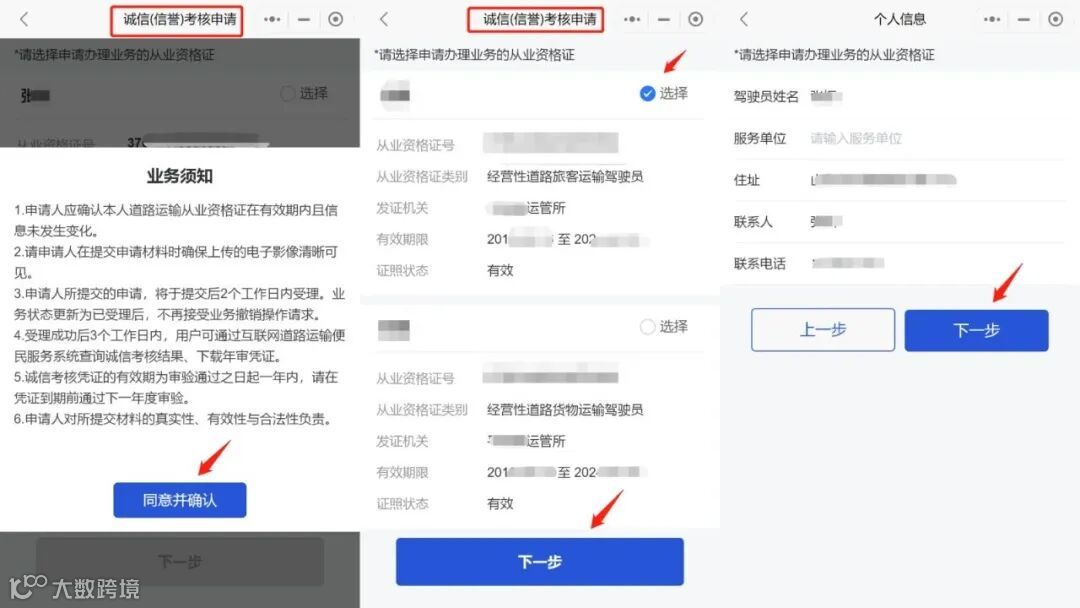This screenshot has height=608, width=1080.
Task: Click 同意并确认 to accept the notice
Action: 180,500
